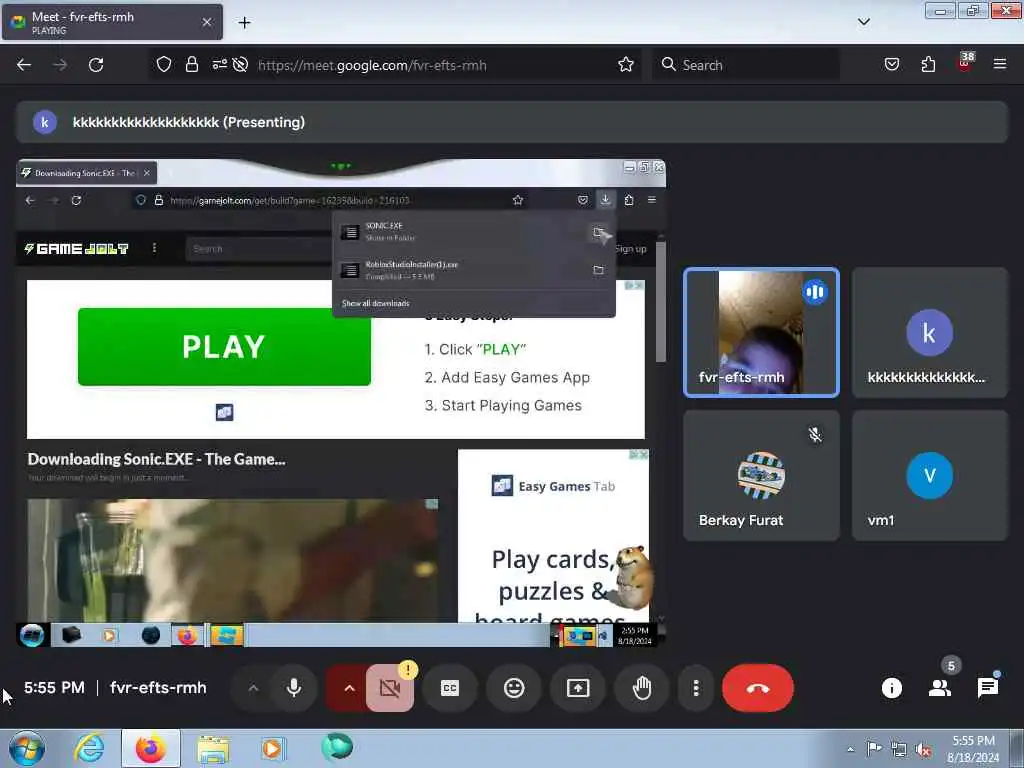This screenshot has width=1024, height=768.
Task: Open the three-dot more options menu
Action: click(696, 688)
